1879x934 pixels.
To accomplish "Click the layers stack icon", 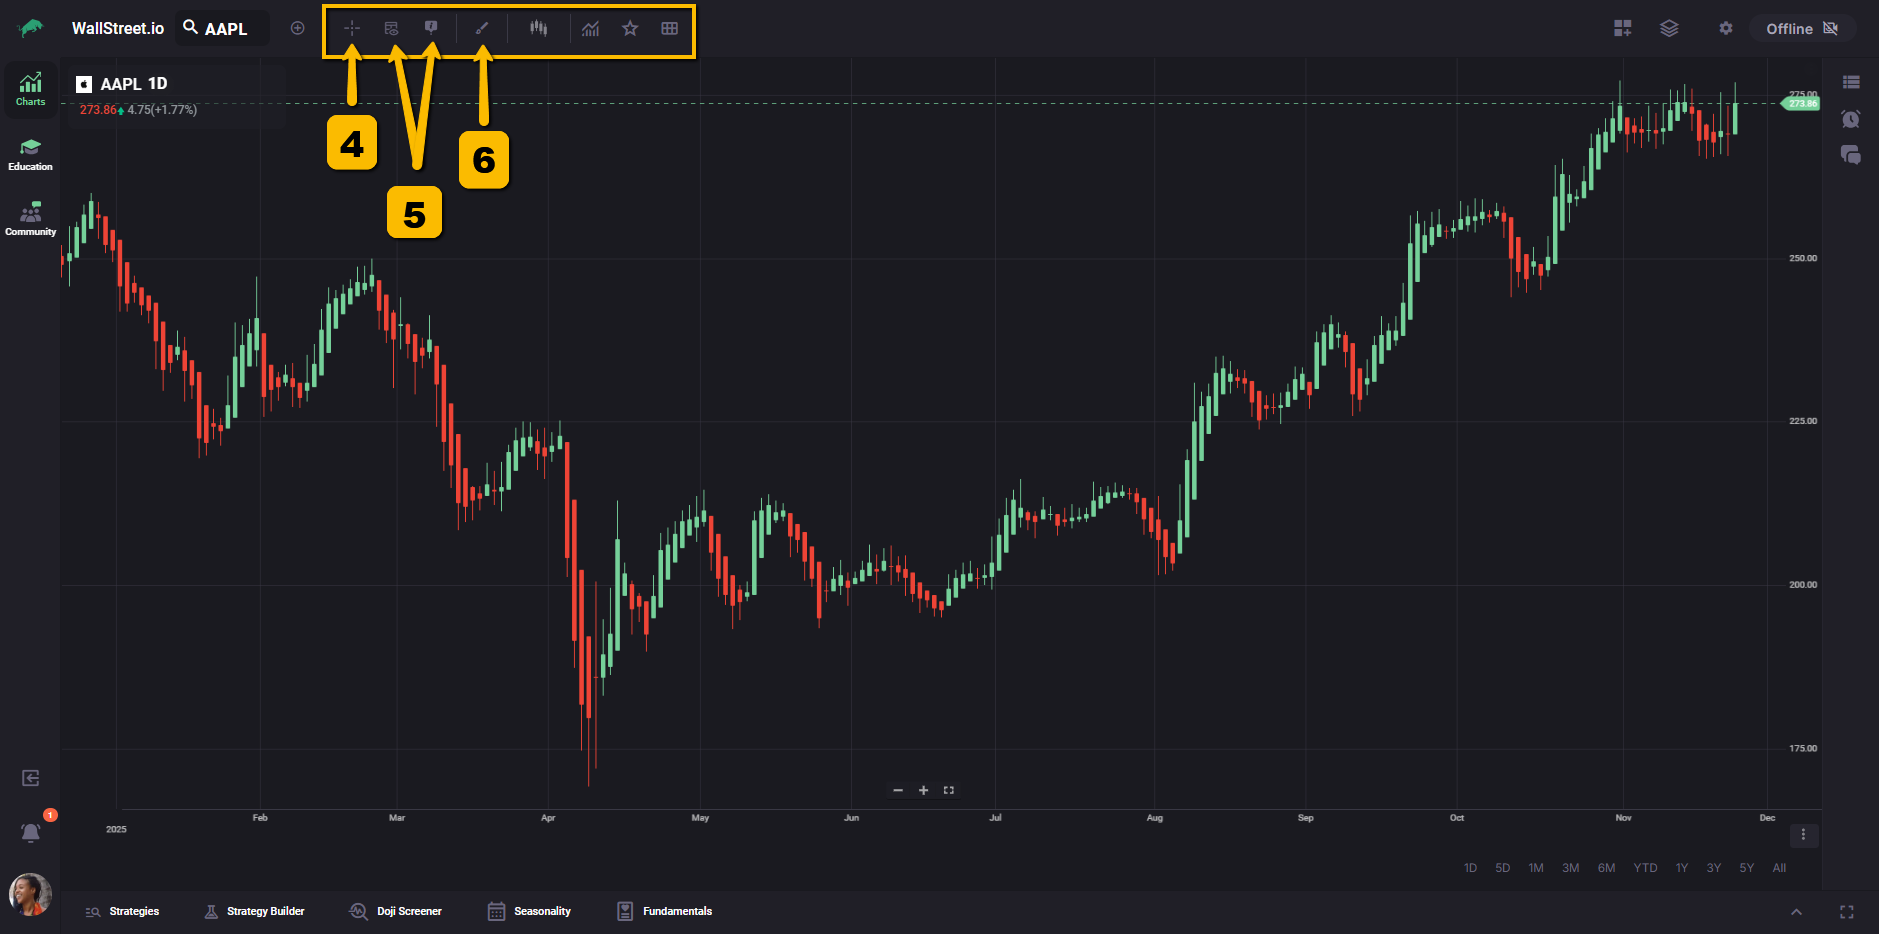I will (1669, 28).
